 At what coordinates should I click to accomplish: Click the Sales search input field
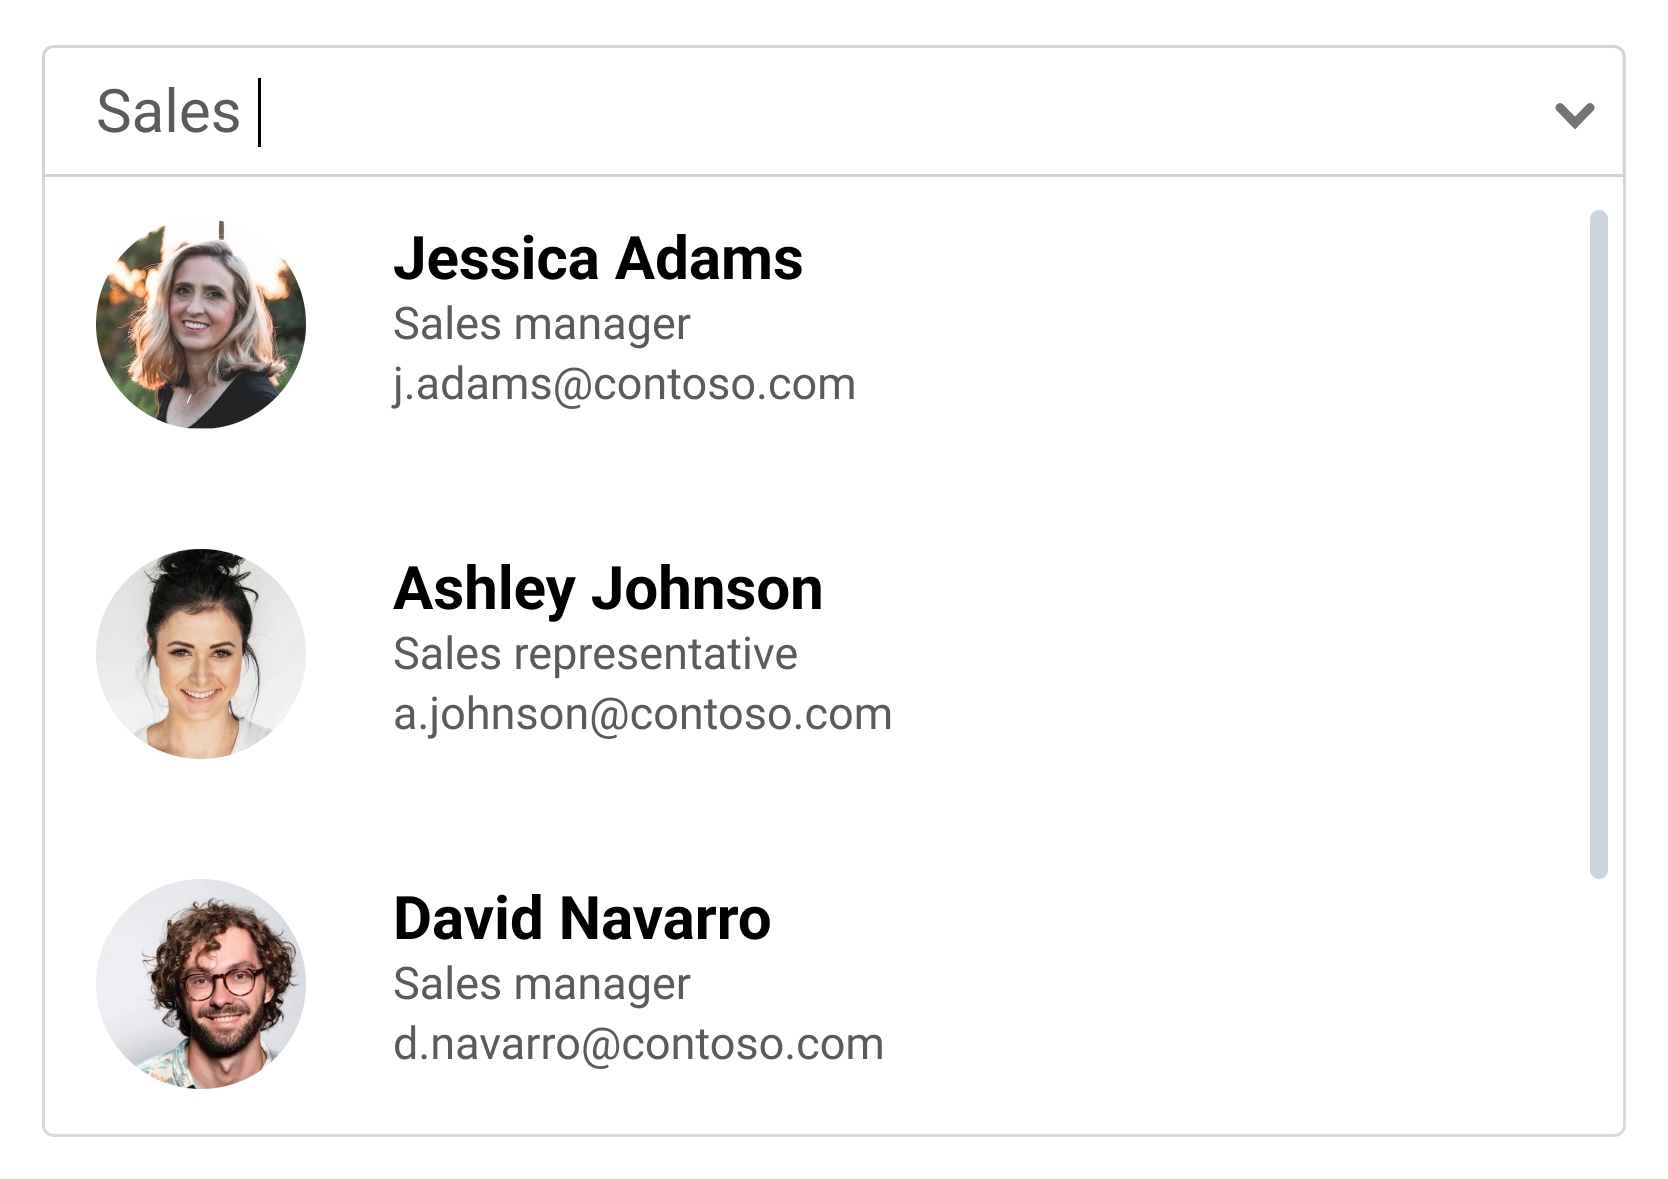(800, 112)
